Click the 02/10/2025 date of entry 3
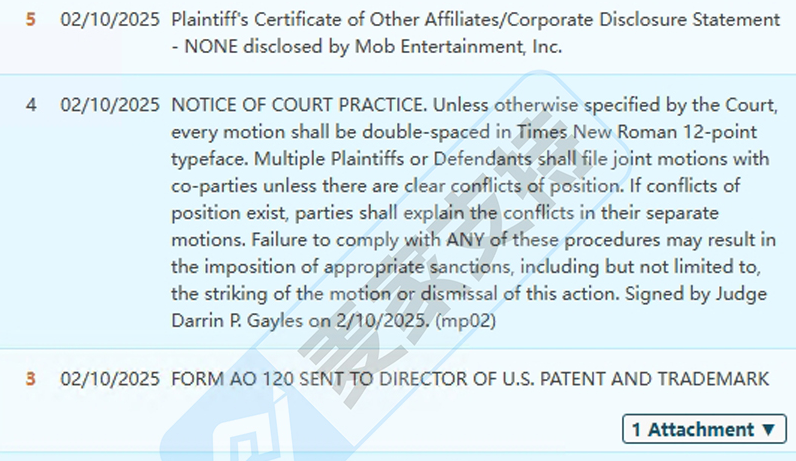 tap(110, 379)
